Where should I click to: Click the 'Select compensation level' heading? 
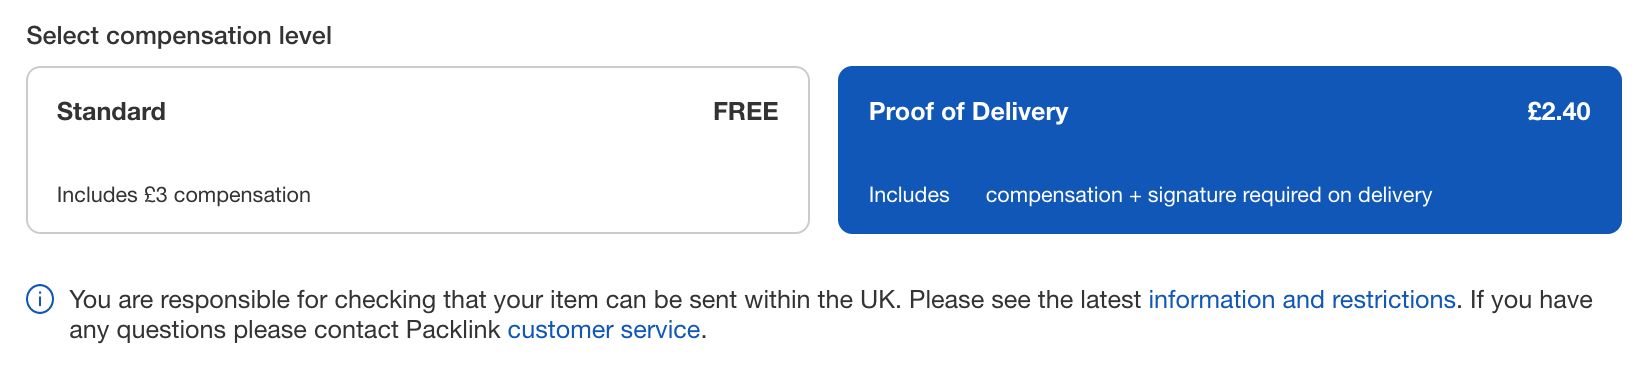pos(179,36)
